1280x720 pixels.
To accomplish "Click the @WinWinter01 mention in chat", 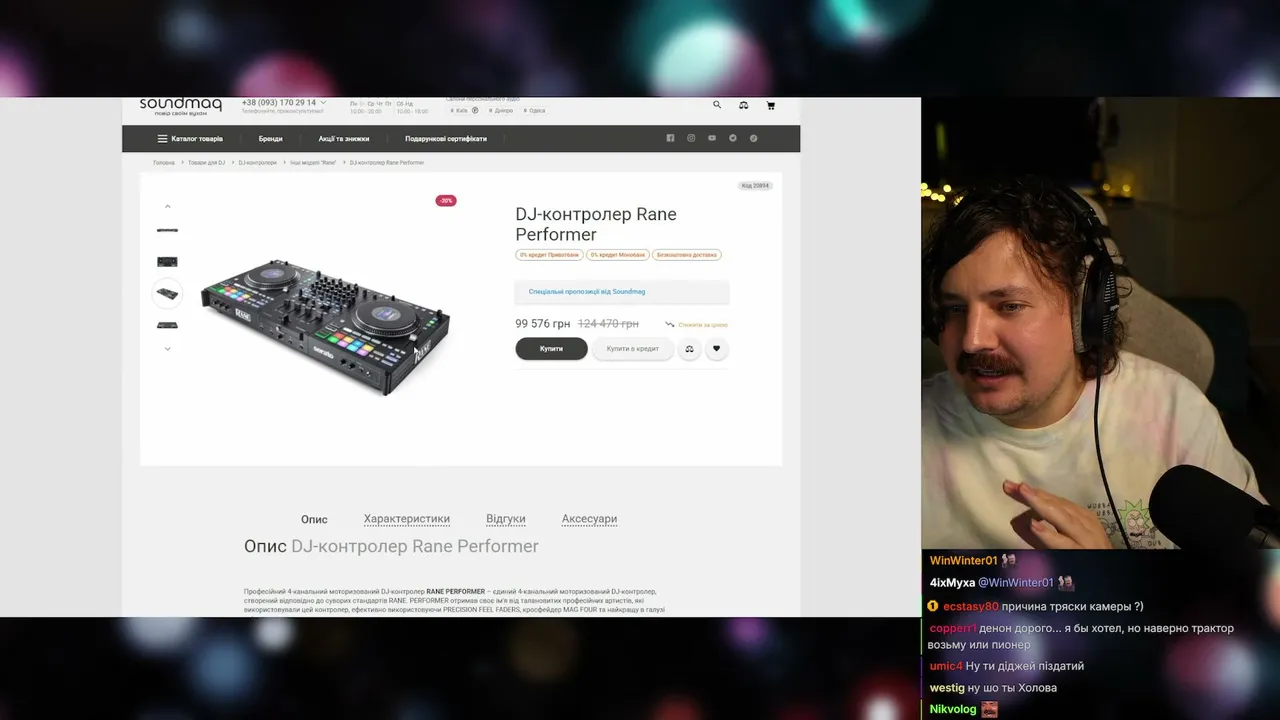I will [x=1016, y=583].
